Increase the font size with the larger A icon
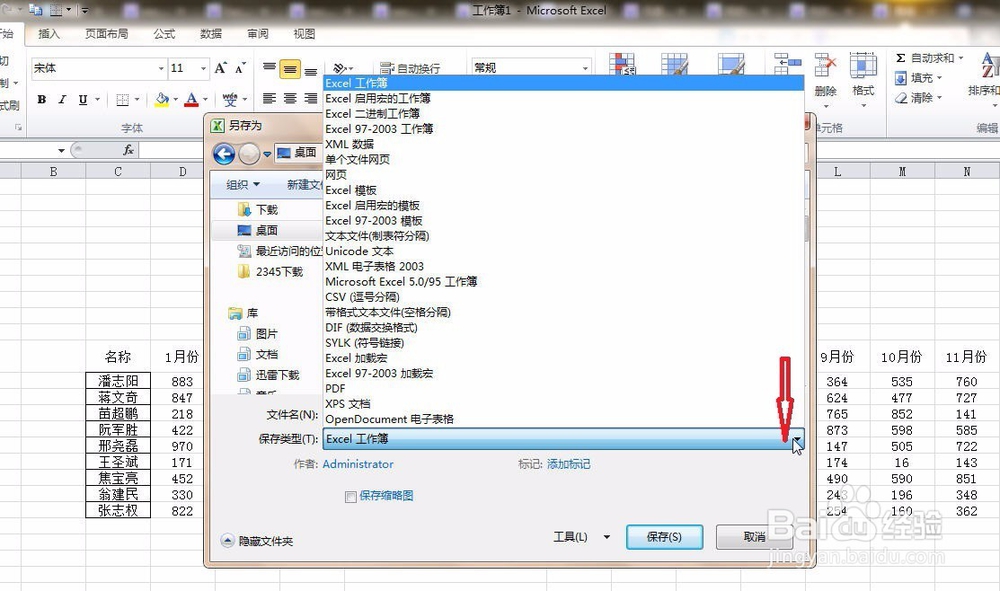 [220, 68]
